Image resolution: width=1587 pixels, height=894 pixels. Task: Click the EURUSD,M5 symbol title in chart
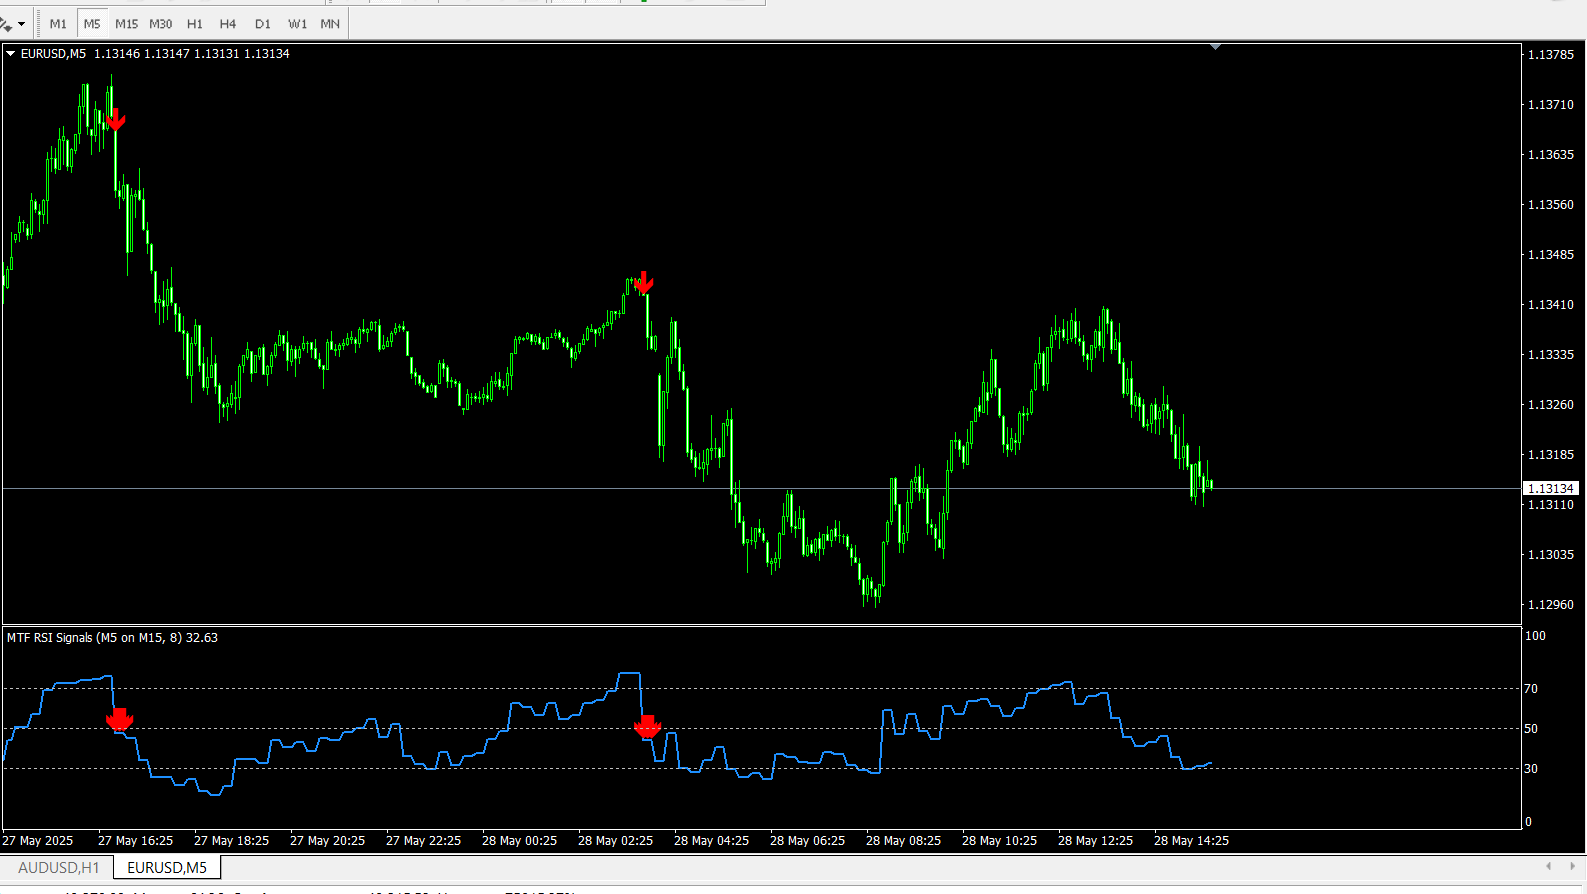tap(54, 54)
